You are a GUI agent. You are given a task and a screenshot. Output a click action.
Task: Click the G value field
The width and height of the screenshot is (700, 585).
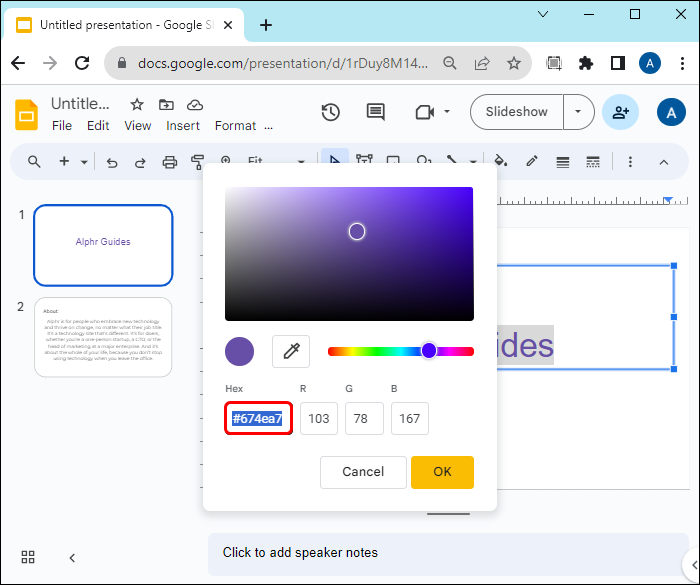[364, 418]
